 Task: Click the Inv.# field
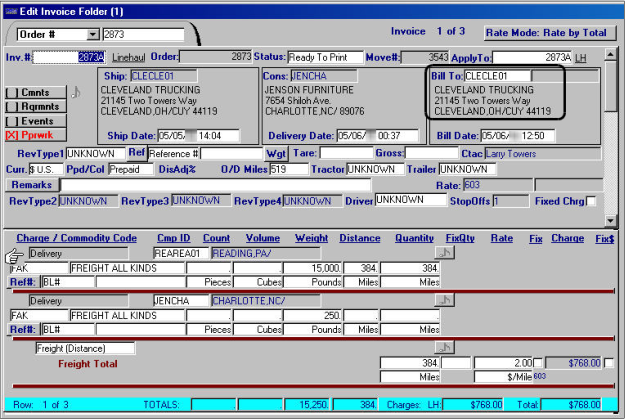tap(69, 57)
